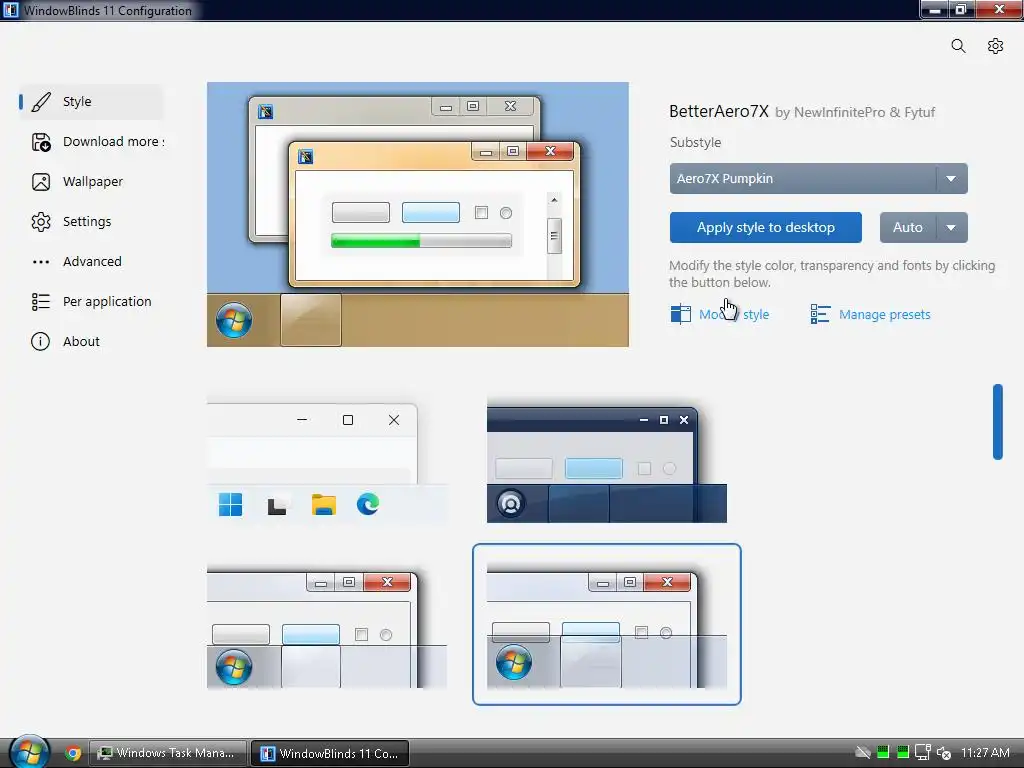Click the WindowBlinds title bar app icon
This screenshot has height=768, width=1024.
[11, 10]
